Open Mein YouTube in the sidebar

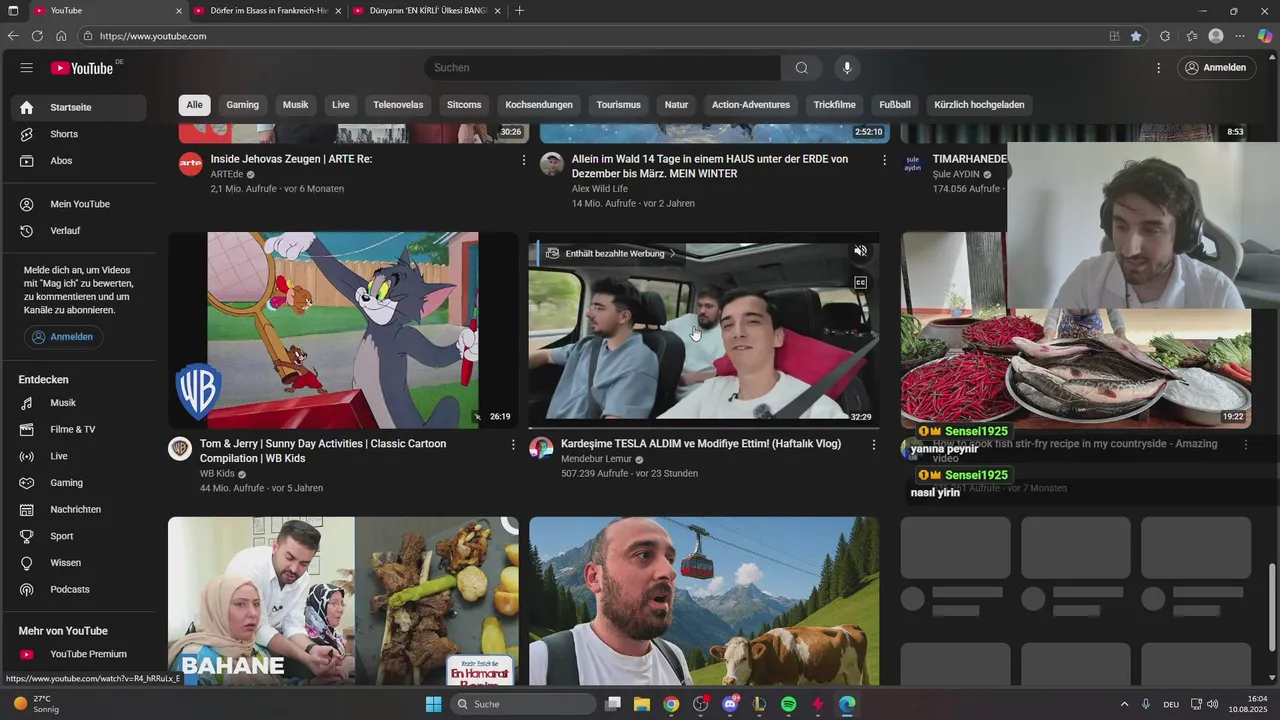click(80, 204)
